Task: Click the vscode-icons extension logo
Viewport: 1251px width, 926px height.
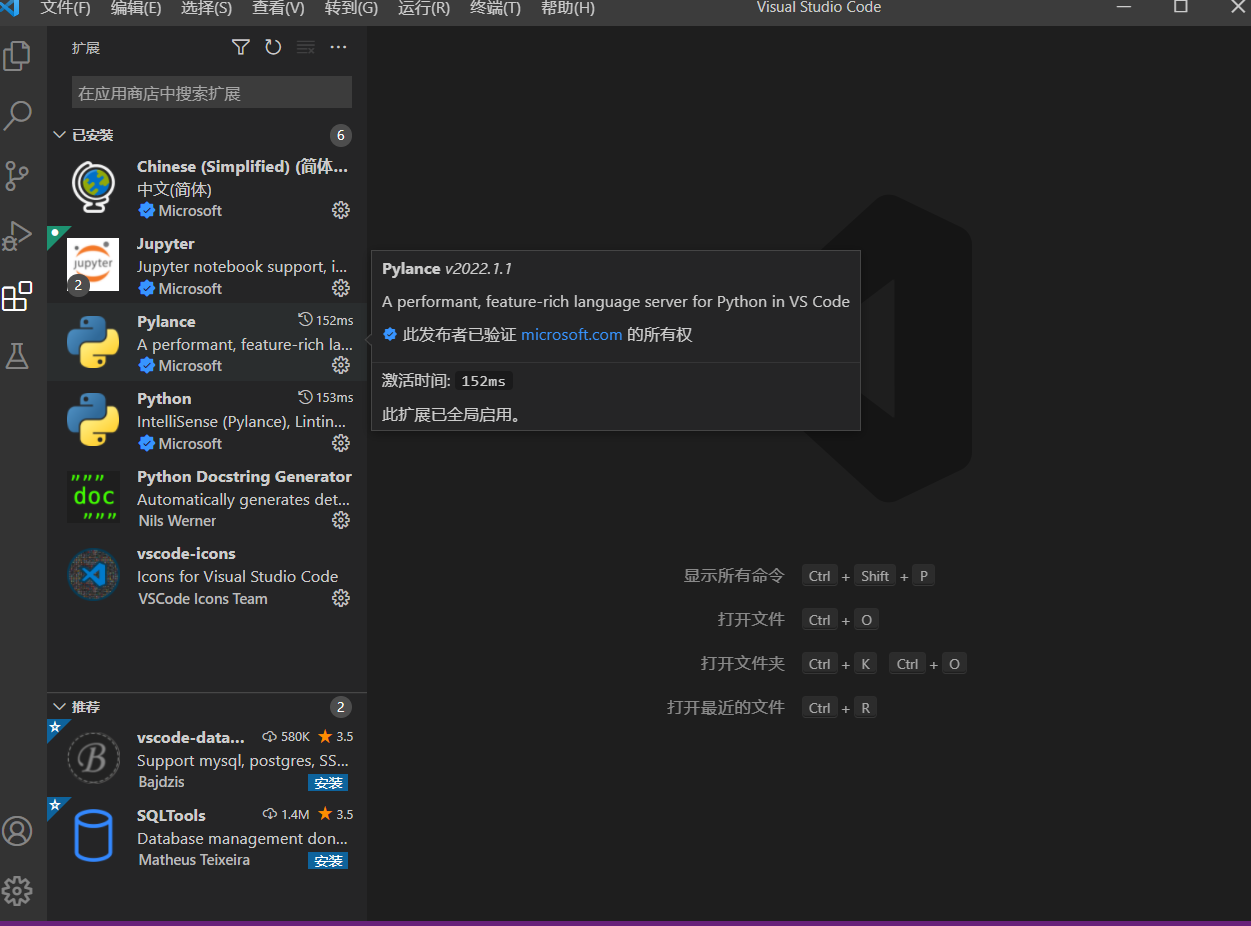Action: tap(93, 574)
